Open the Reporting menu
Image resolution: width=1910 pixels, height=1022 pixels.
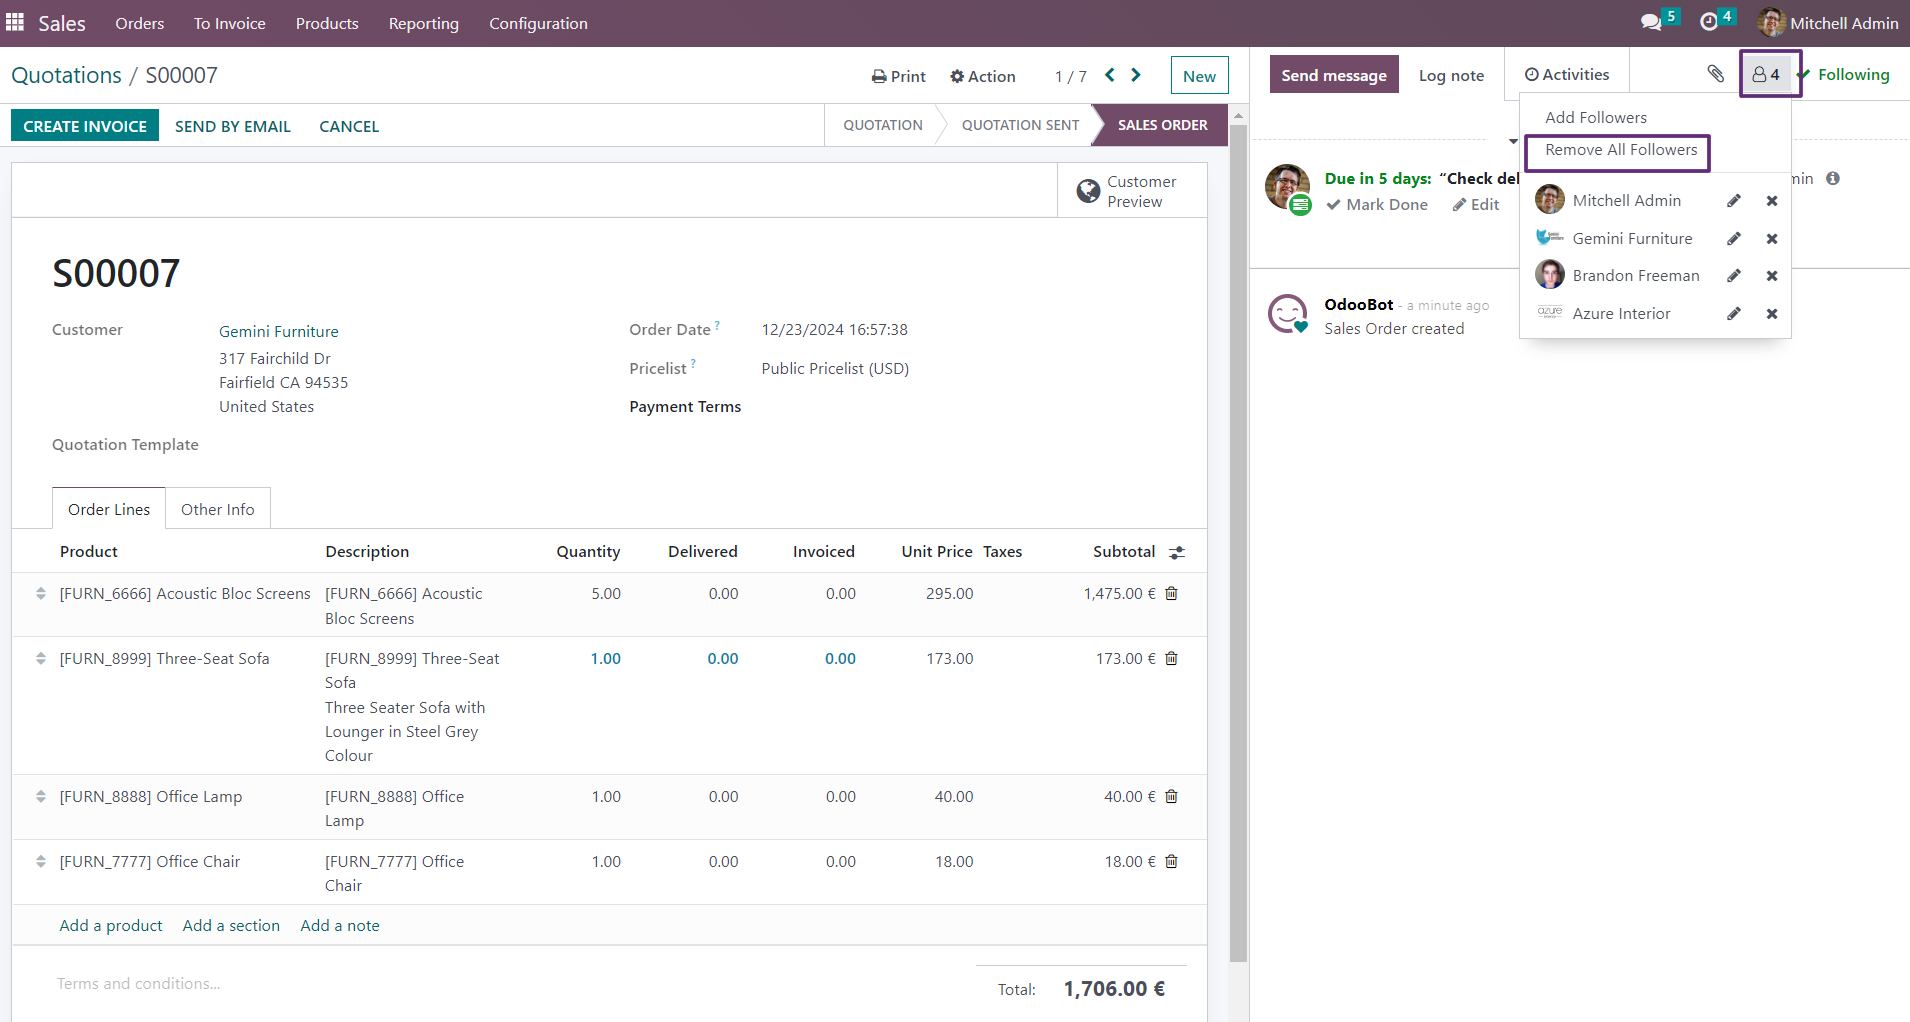(x=424, y=23)
